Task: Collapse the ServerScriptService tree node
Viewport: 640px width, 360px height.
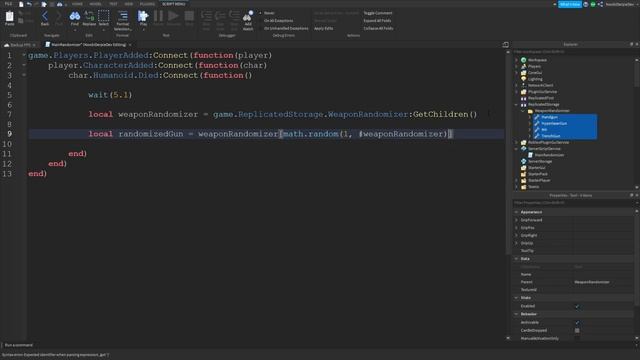Action: click(x=516, y=149)
